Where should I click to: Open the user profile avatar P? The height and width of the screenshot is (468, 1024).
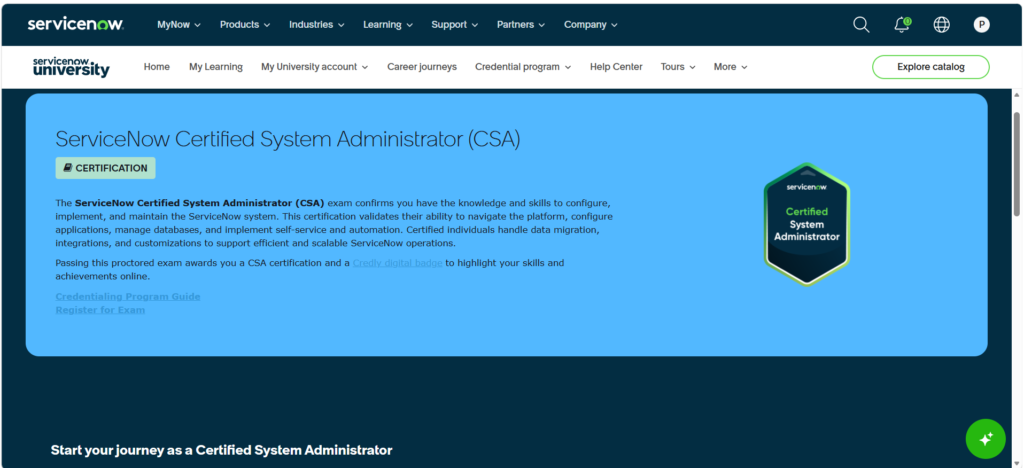[981, 25]
